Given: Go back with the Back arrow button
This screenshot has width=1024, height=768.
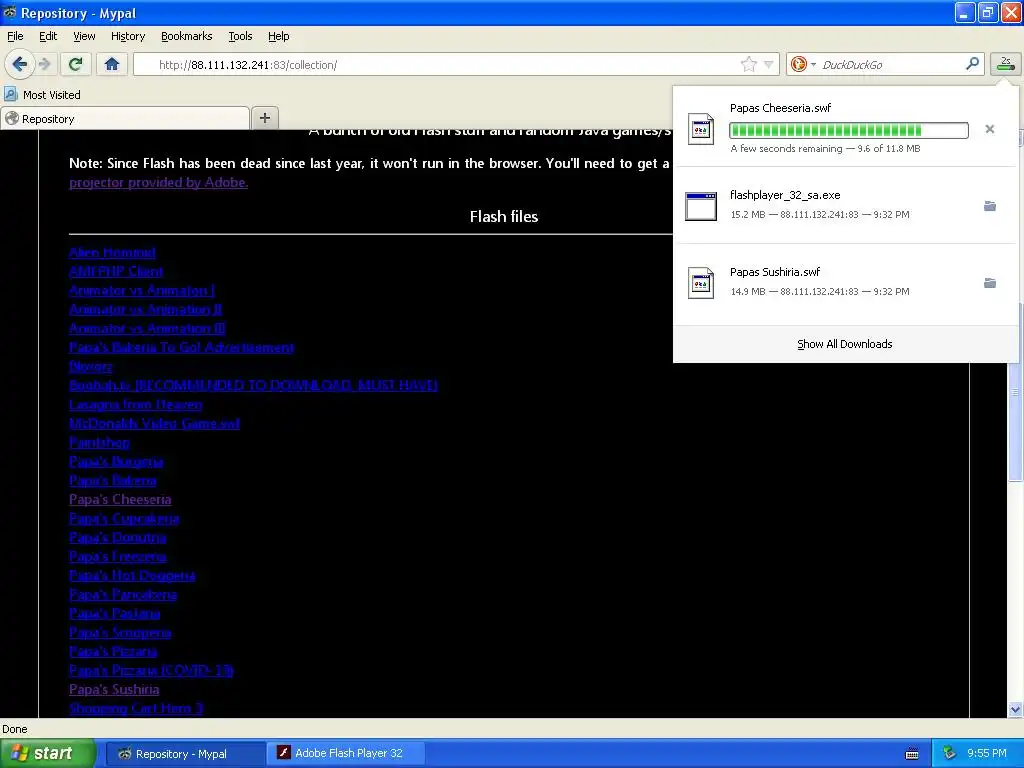Looking at the screenshot, I should (x=20, y=64).
